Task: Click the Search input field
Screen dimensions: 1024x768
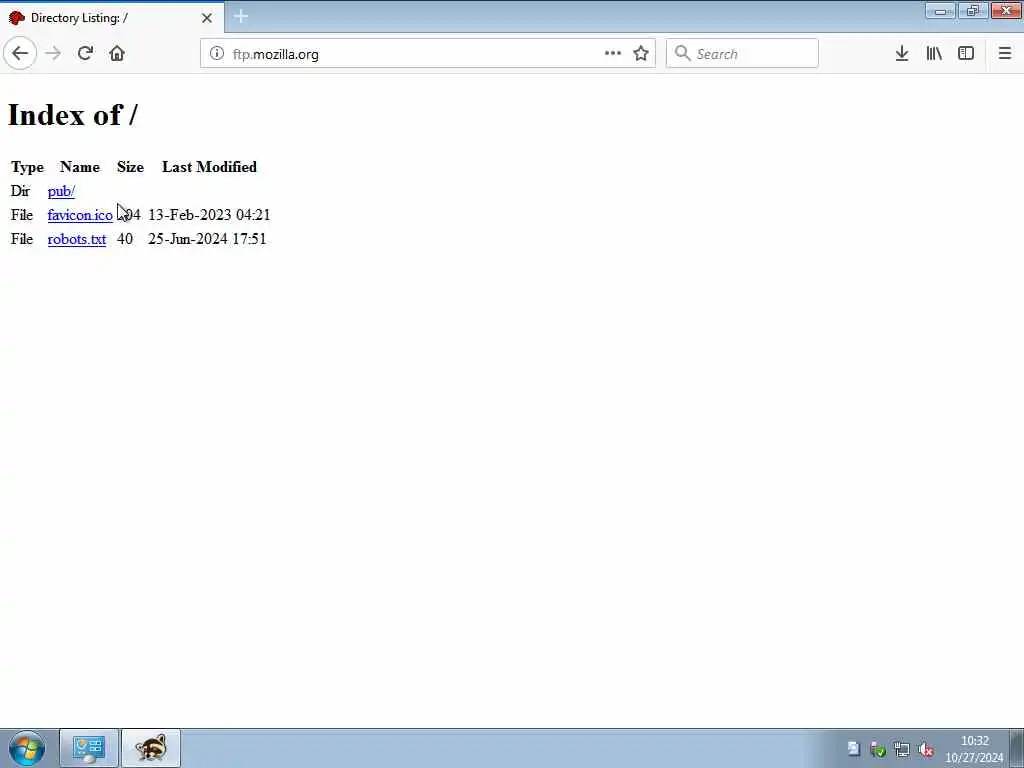Action: click(x=742, y=54)
